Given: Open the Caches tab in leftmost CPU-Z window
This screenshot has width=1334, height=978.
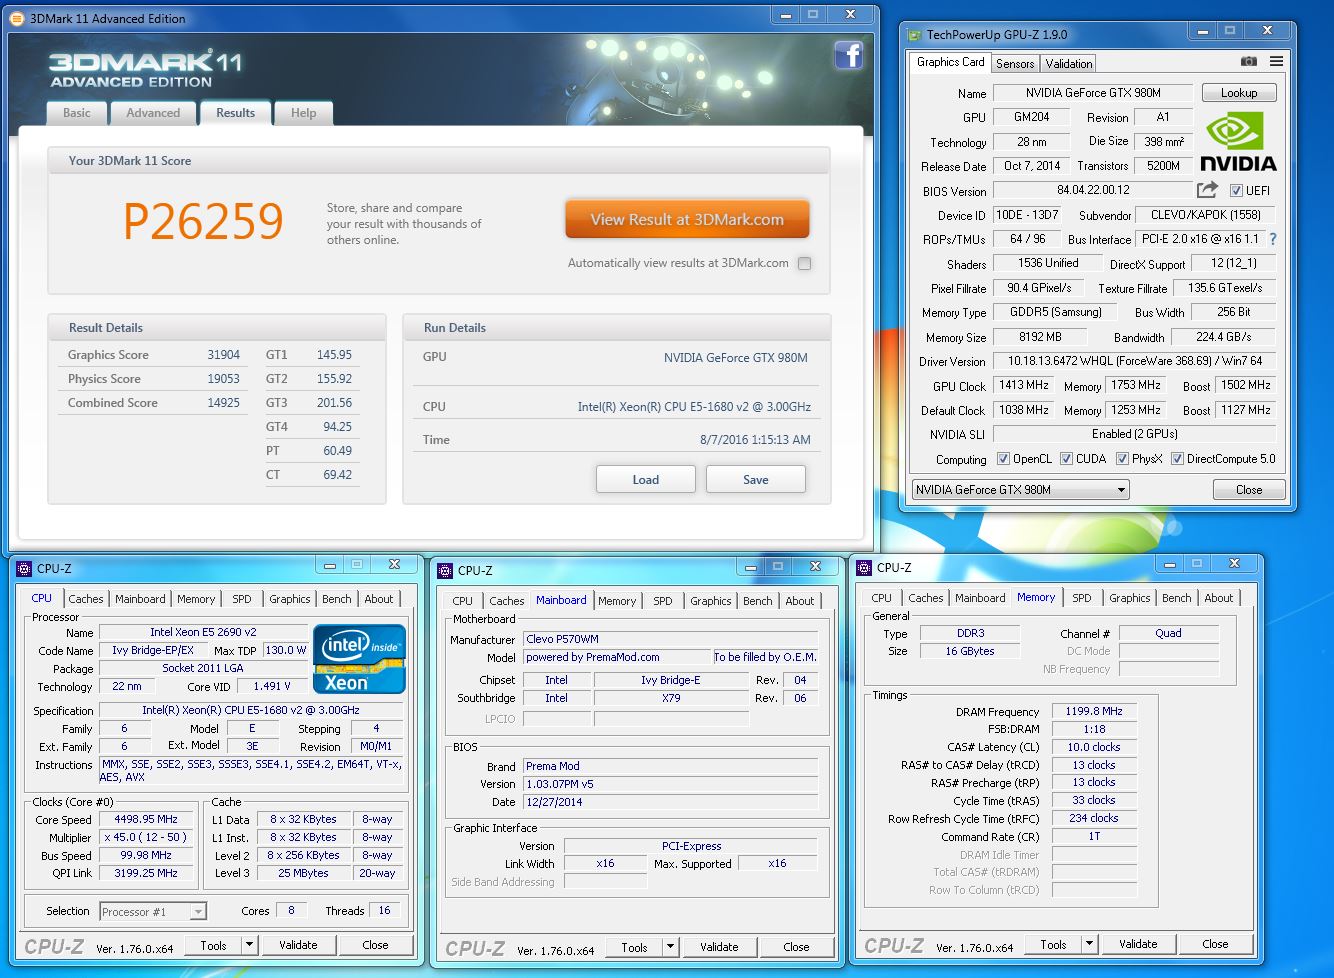Looking at the screenshot, I should point(86,599).
